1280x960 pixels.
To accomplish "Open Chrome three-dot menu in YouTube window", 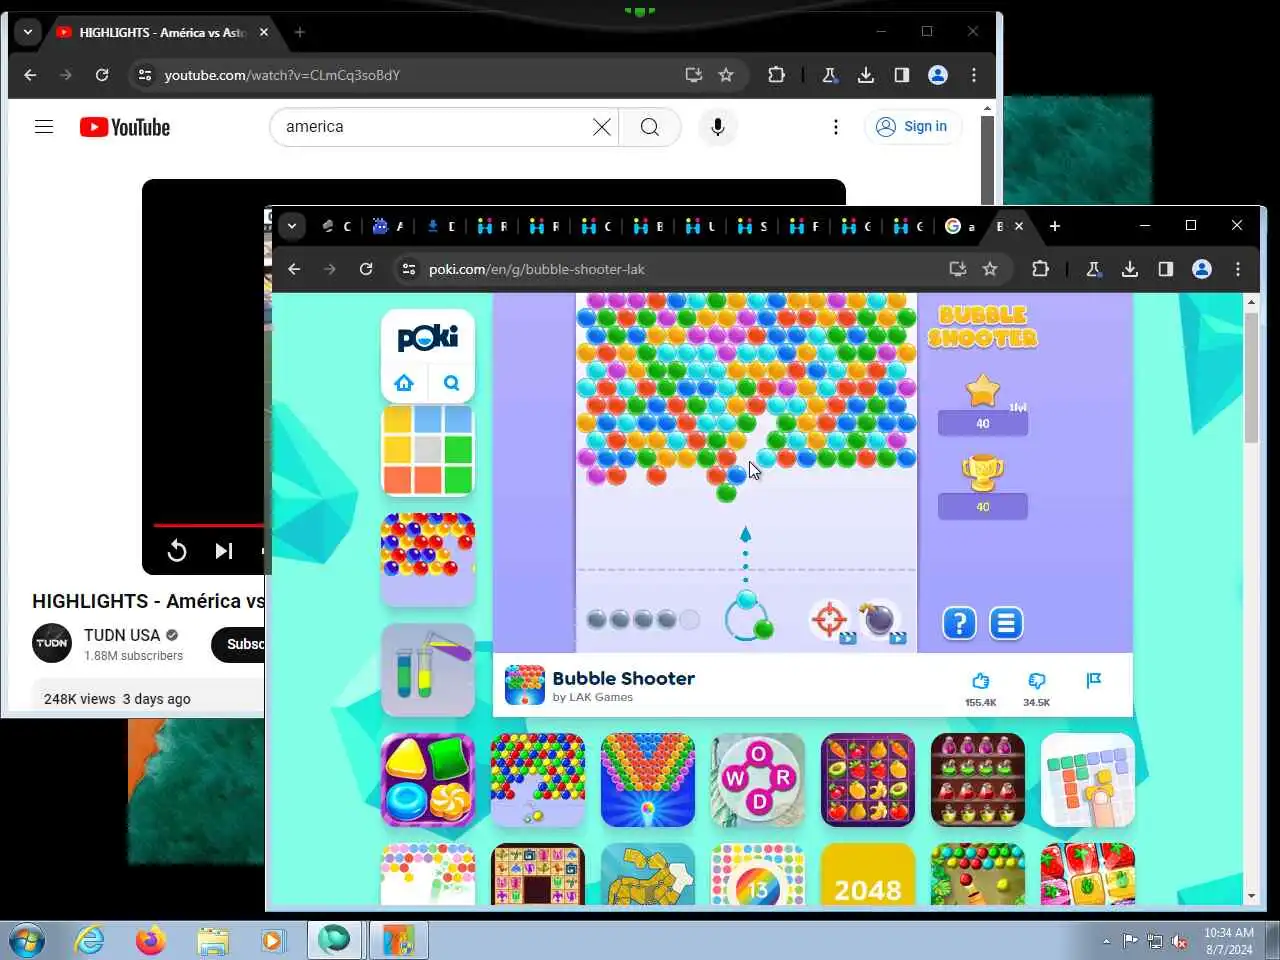I will 974,75.
